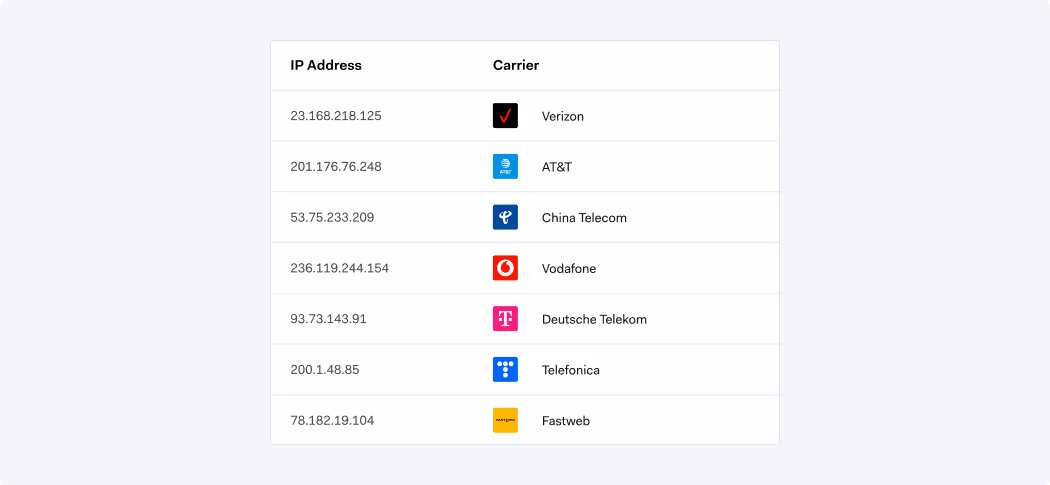Select IP address 23.168.218.125
Viewport: 1050px width, 485px height.
pos(336,116)
